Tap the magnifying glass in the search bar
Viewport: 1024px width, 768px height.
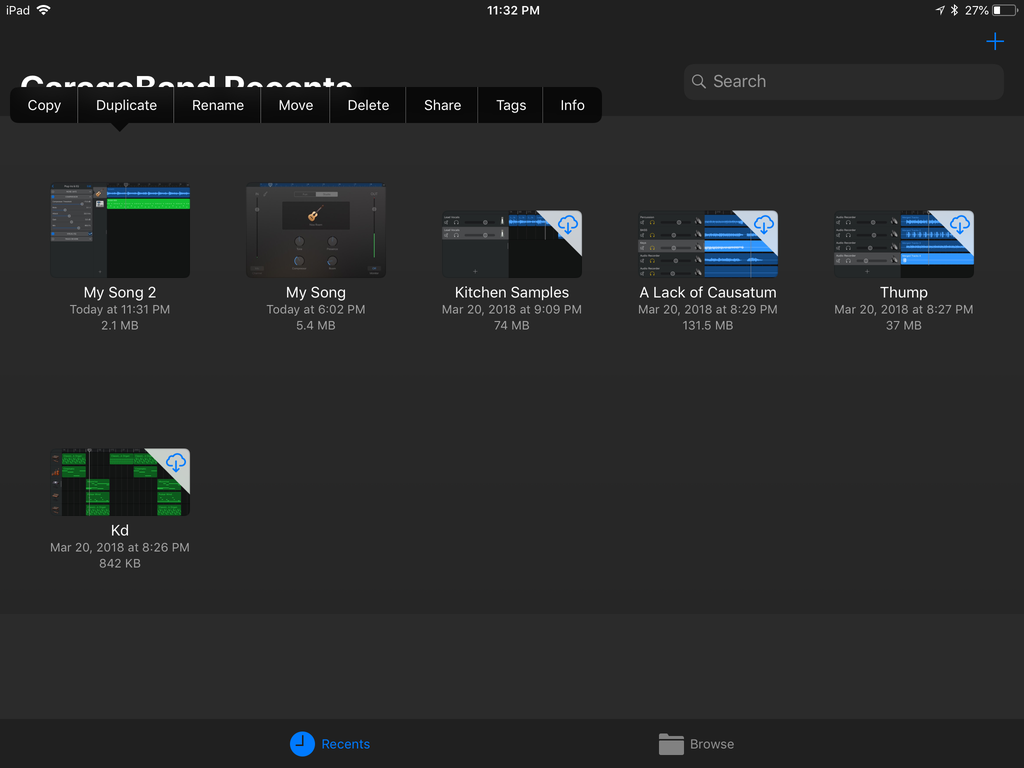coord(698,81)
